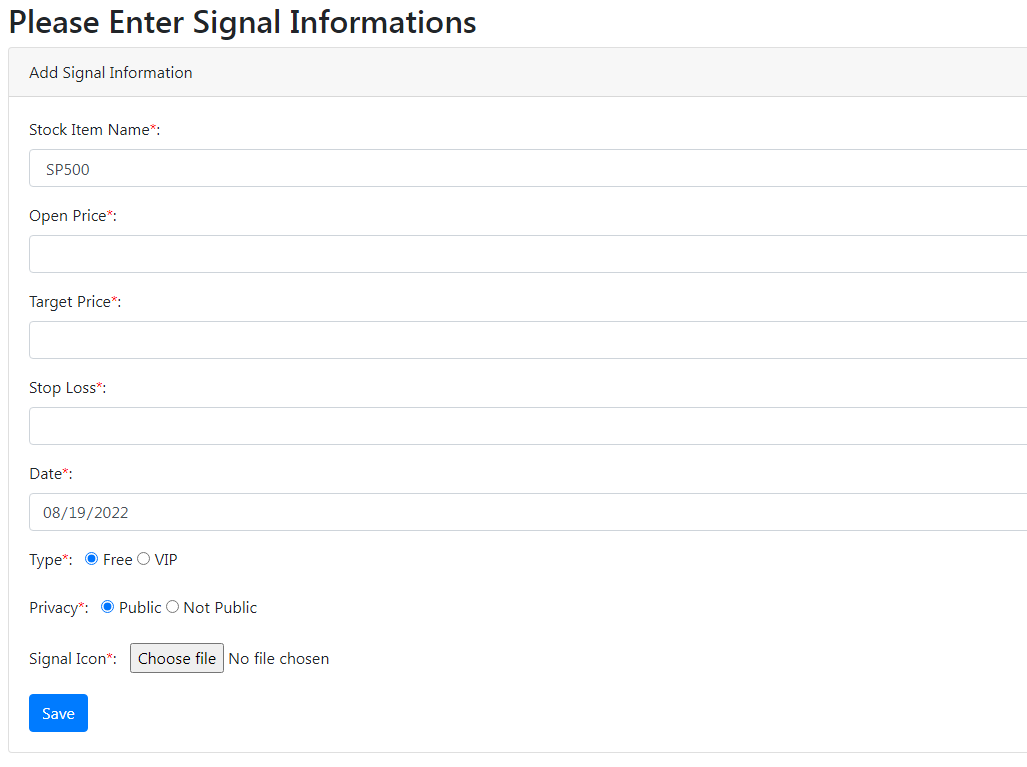The height and width of the screenshot is (767, 1027).
Task: Select the Free type radio button
Action: click(x=92, y=559)
